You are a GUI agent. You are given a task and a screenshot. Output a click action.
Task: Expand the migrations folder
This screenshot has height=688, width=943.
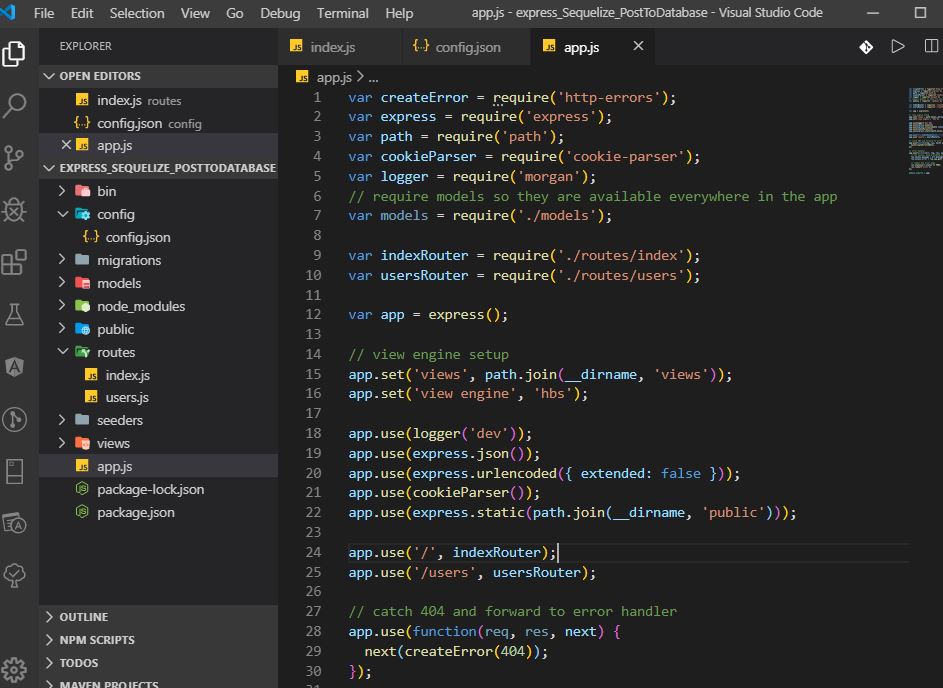tap(158, 260)
